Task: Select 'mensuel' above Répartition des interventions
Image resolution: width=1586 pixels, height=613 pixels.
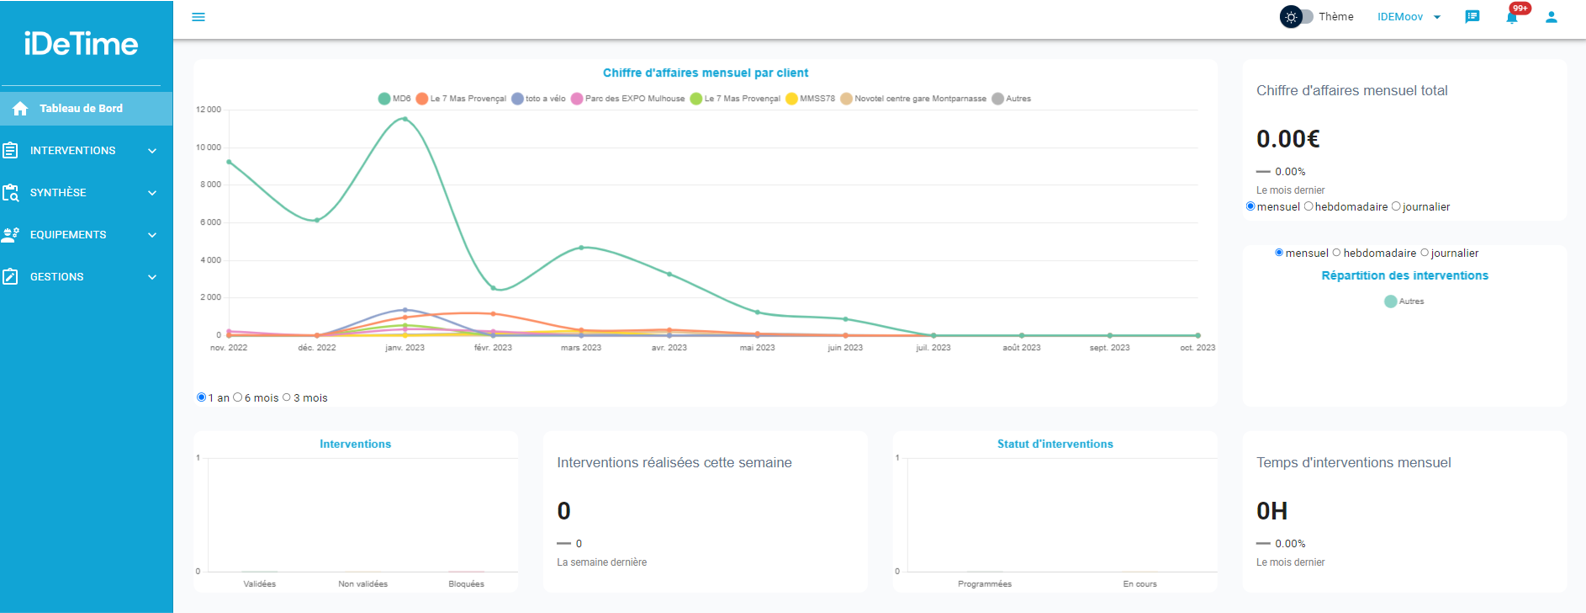Action: [1279, 252]
